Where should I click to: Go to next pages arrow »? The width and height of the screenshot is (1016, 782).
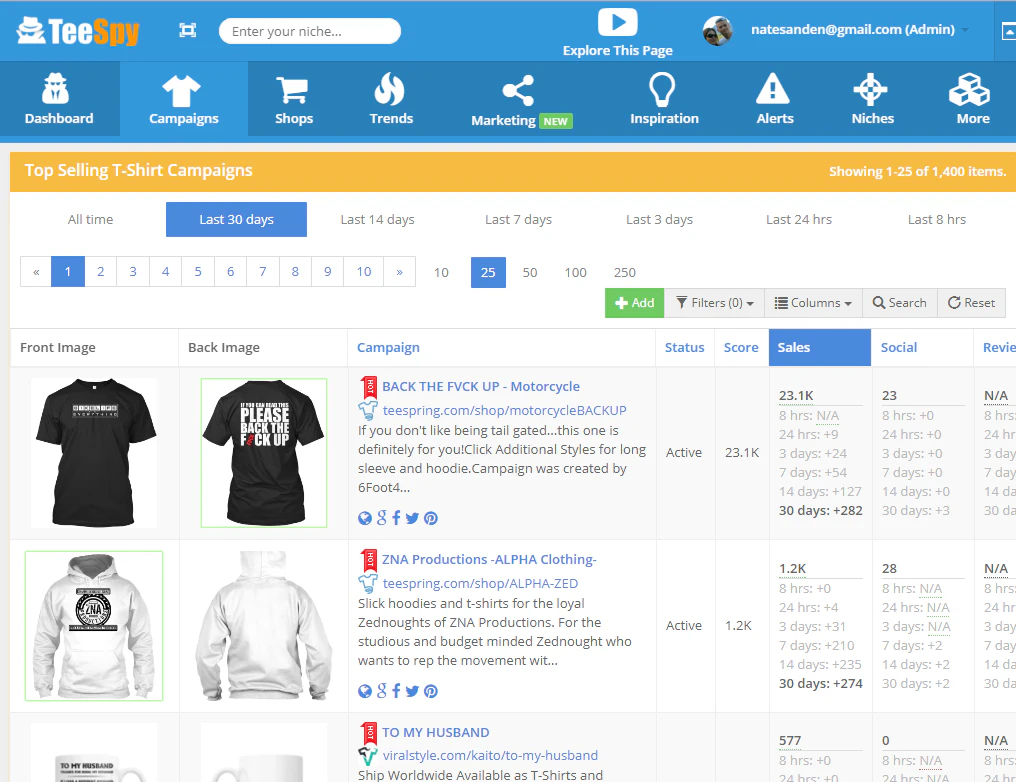(400, 271)
